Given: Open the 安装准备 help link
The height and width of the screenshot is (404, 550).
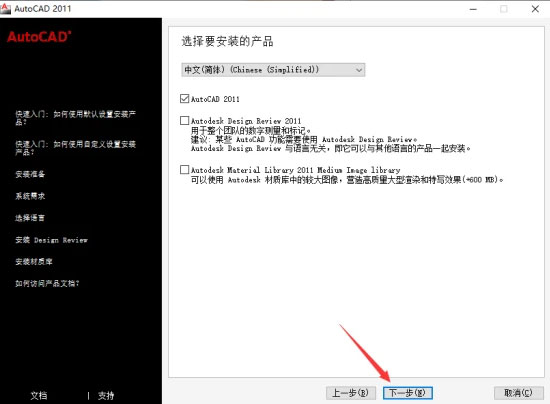Looking at the screenshot, I should [x=30, y=174].
